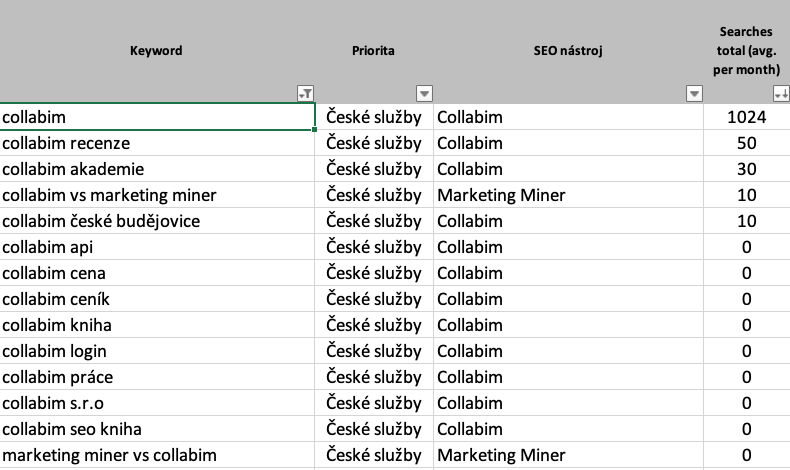Select the value 50 for collabim recenze
The image size is (790, 470).
747,143
